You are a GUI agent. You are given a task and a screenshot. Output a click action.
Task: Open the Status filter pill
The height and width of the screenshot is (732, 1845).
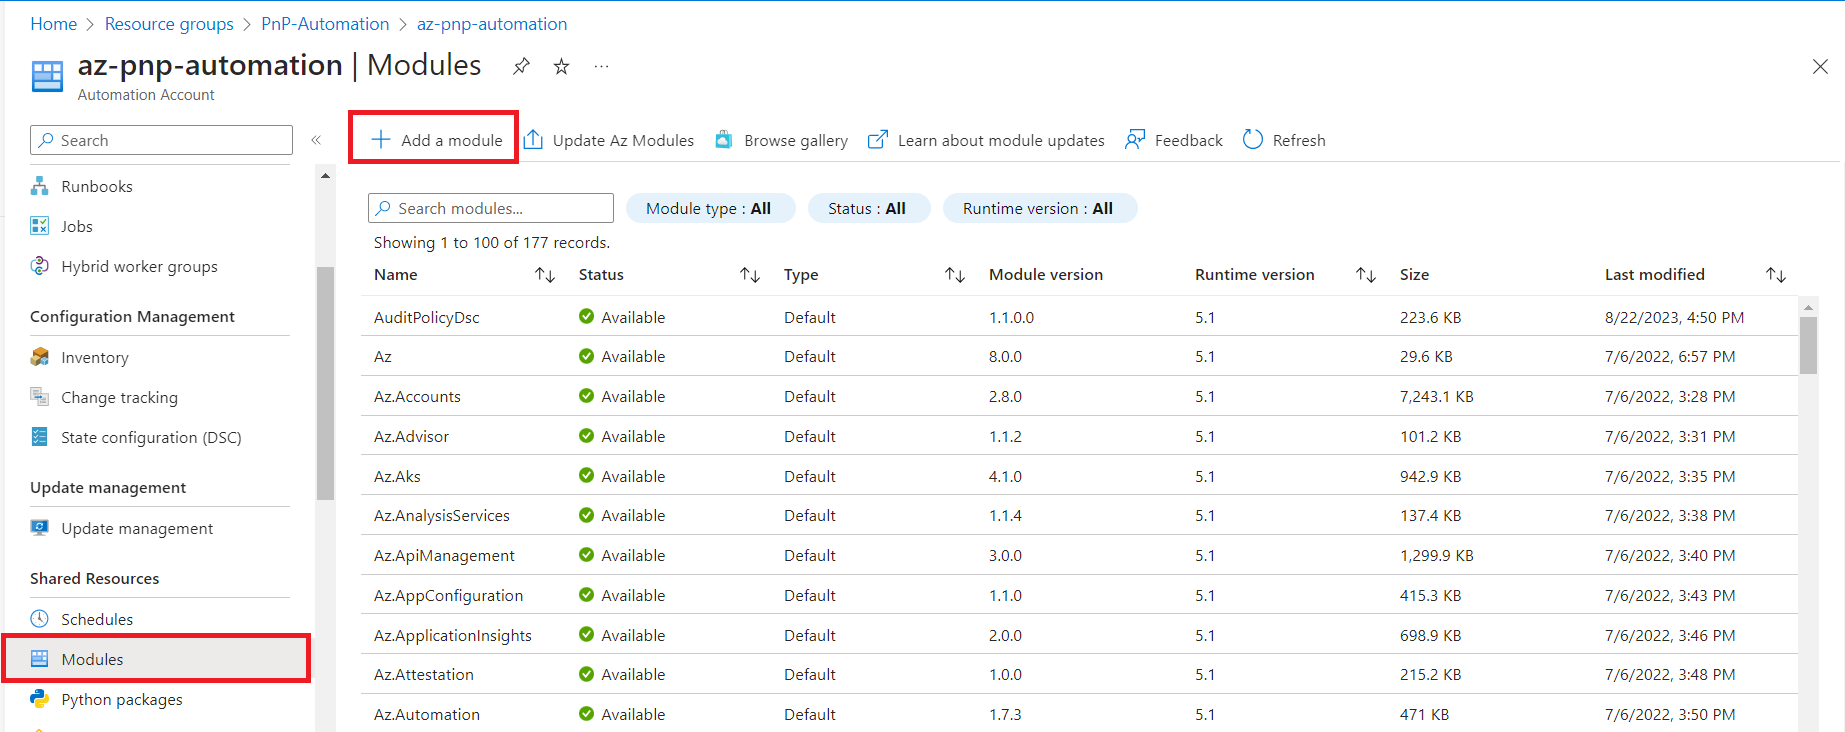click(867, 208)
